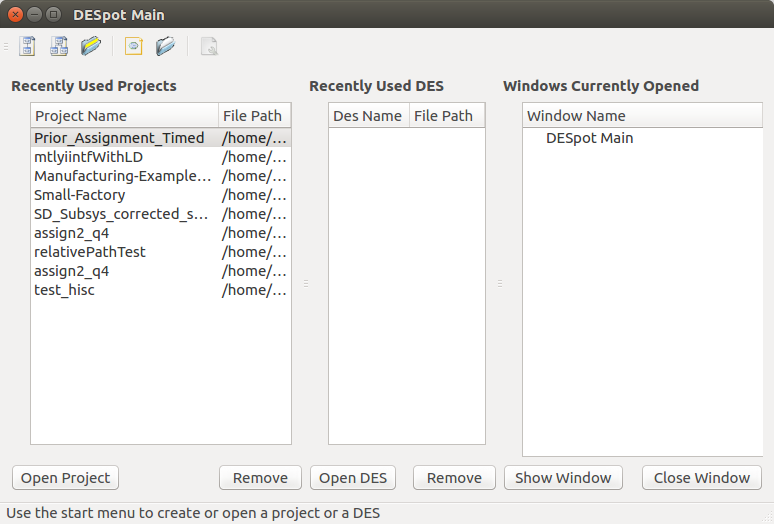
Task: Select DESpot Main in the opened windows list
Action: click(589, 138)
